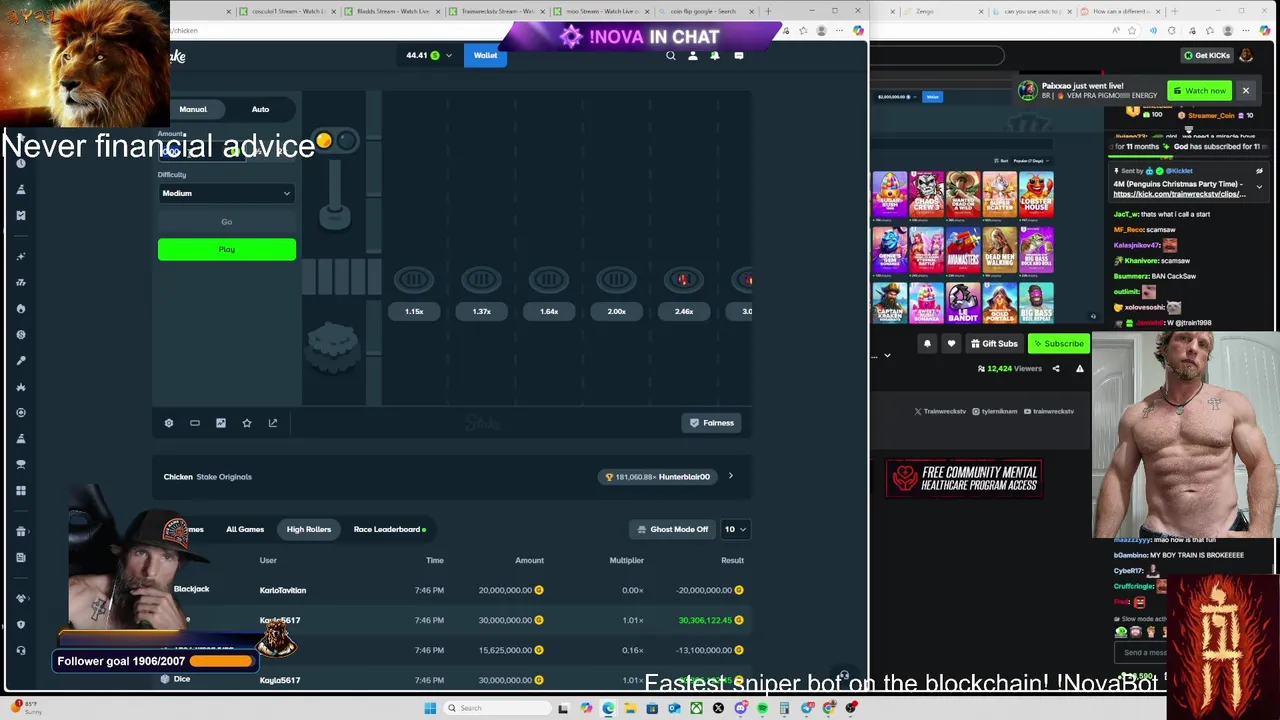The height and width of the screenshot is (720, 1280).
Task: Open the user profile icon in Stake header
Action: 693,56
